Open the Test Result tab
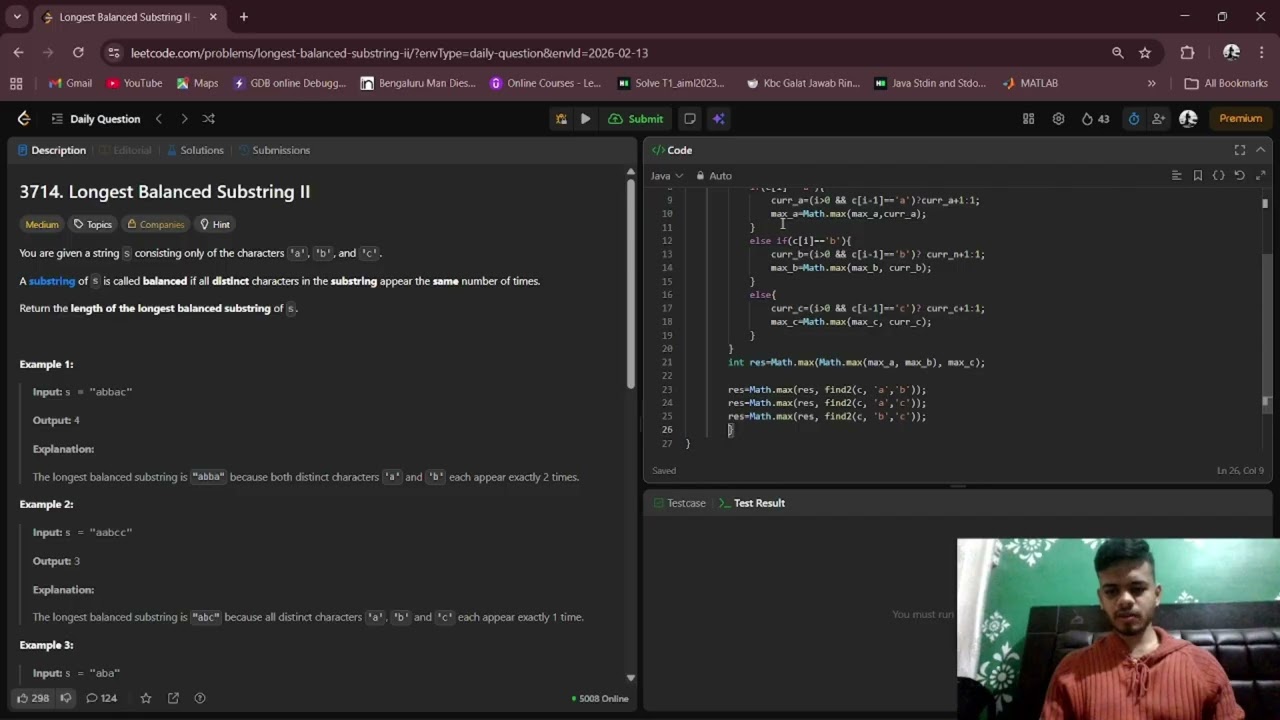This screenshot has width=1280, height=720. point(752,503)
